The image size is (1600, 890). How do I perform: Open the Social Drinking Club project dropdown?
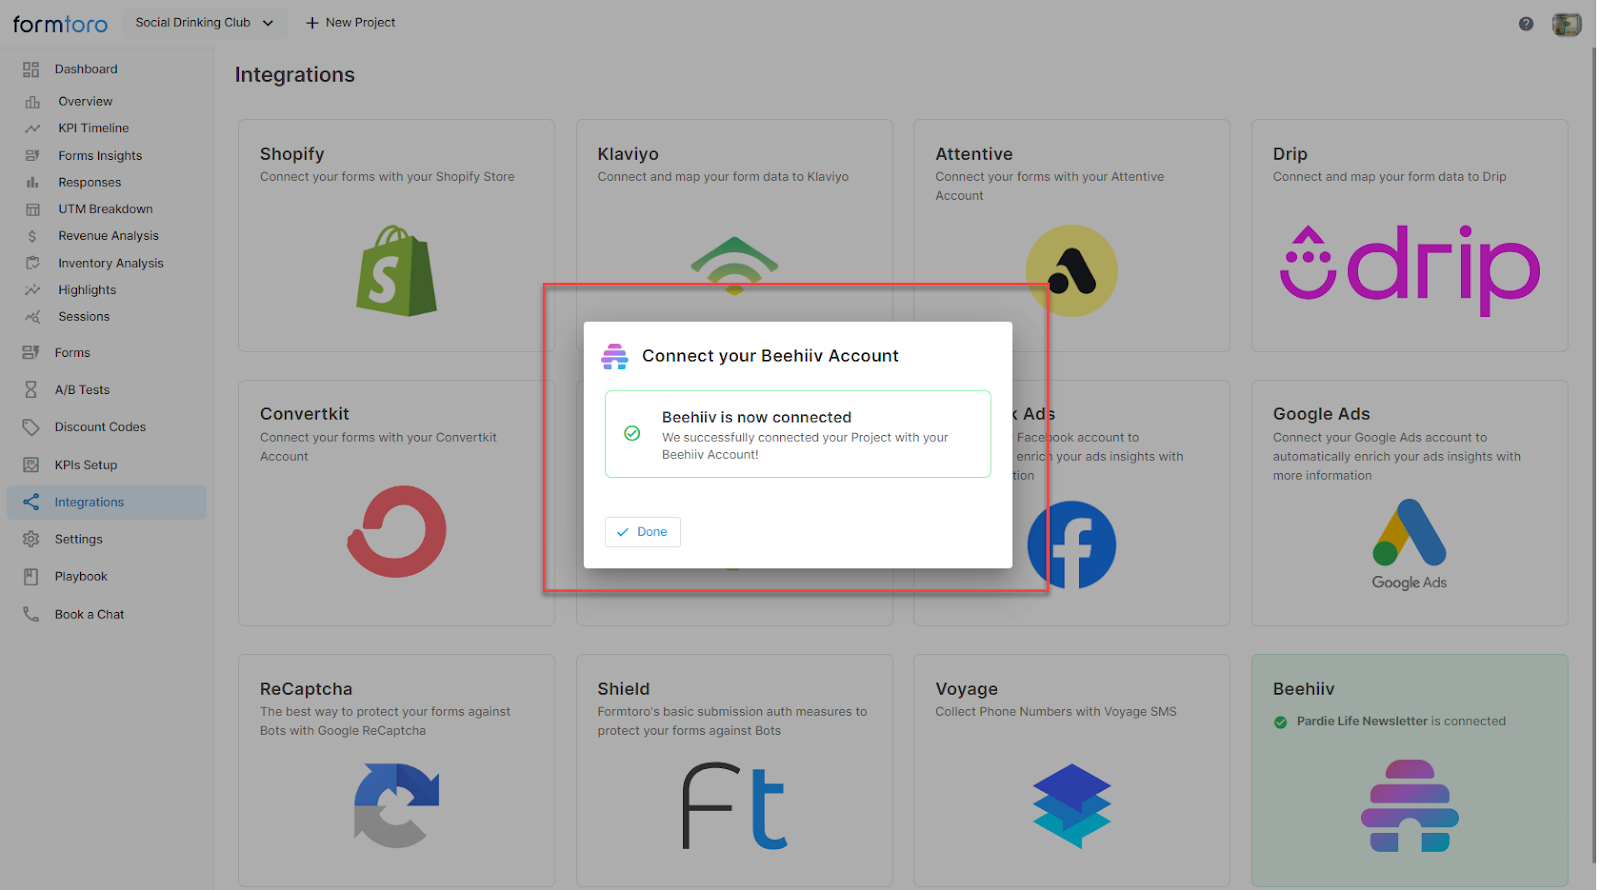click(204, 23)
